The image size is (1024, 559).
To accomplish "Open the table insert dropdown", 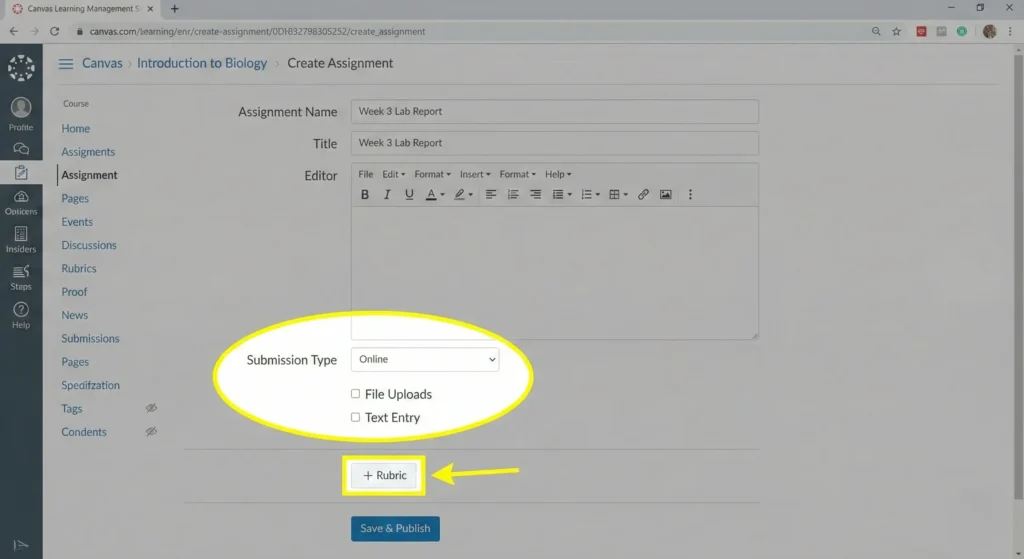I will pos(618,195).
